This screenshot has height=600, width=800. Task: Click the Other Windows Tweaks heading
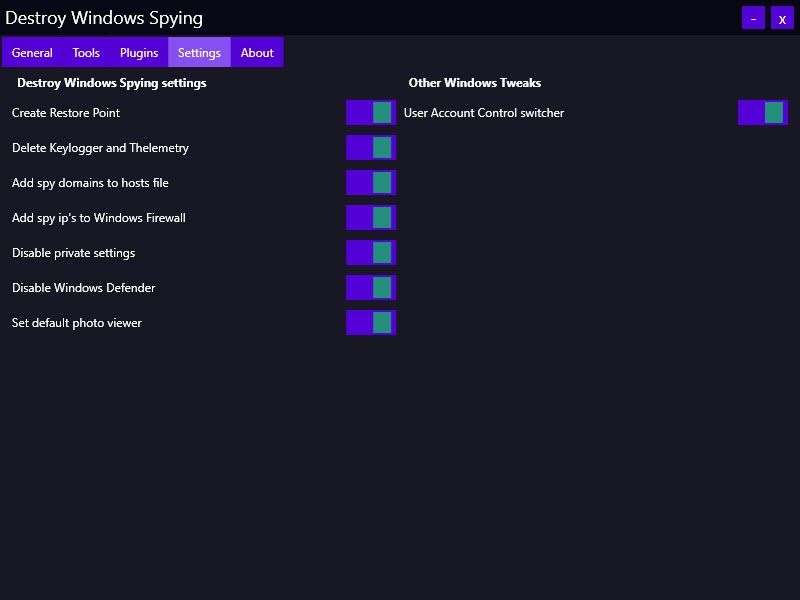pyautogui.click(x=474, y=83)
